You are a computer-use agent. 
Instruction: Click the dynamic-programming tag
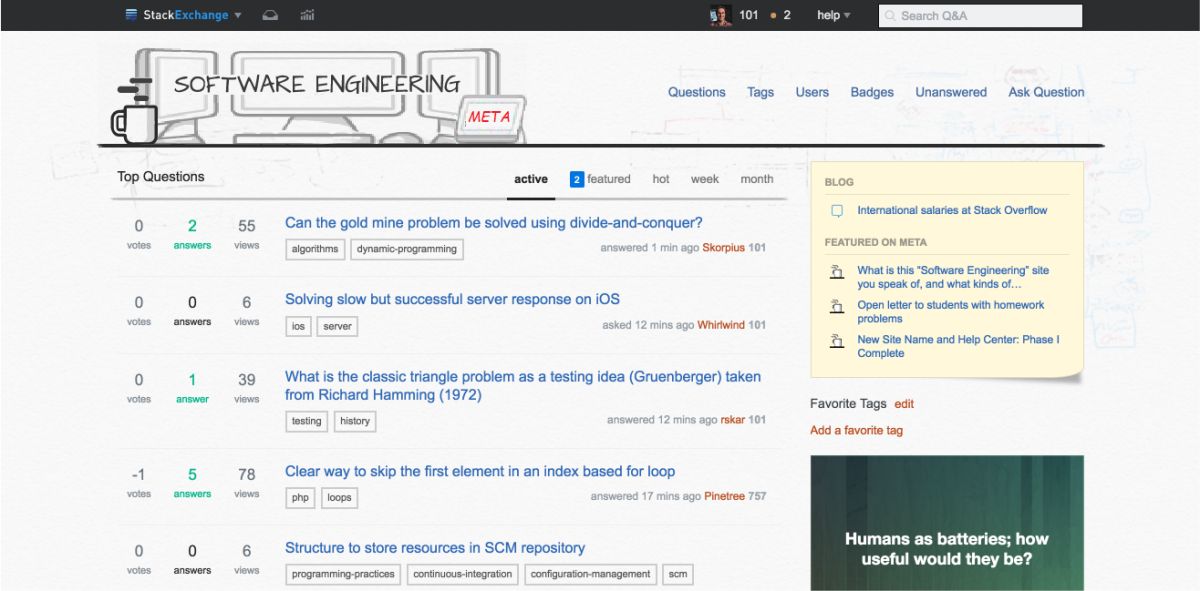click(407, 249)
